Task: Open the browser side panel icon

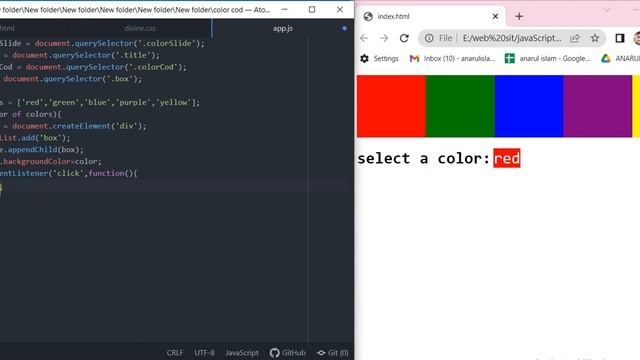Action: (x=620, y=38)
